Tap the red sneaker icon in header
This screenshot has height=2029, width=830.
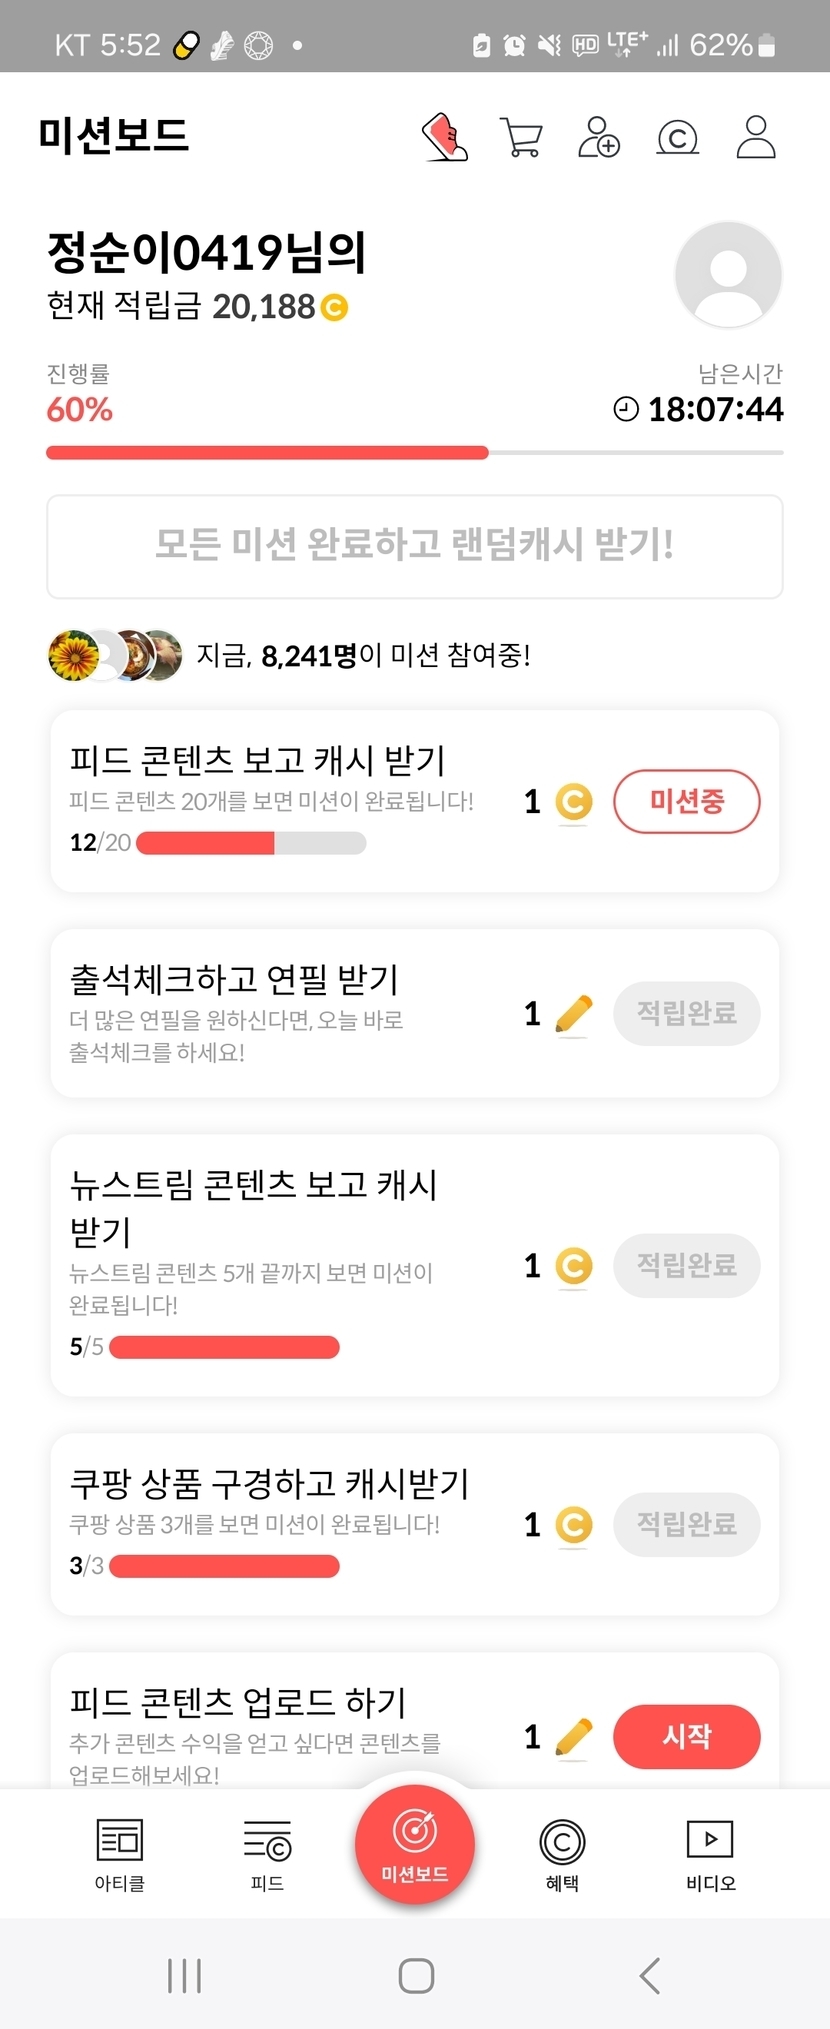[x=445, y=137]
